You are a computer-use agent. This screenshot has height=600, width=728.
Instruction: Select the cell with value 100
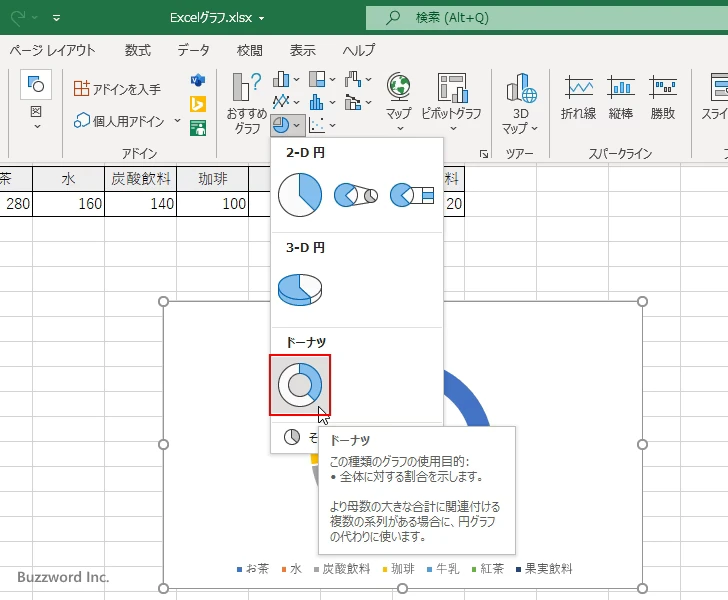coord(213,203)
